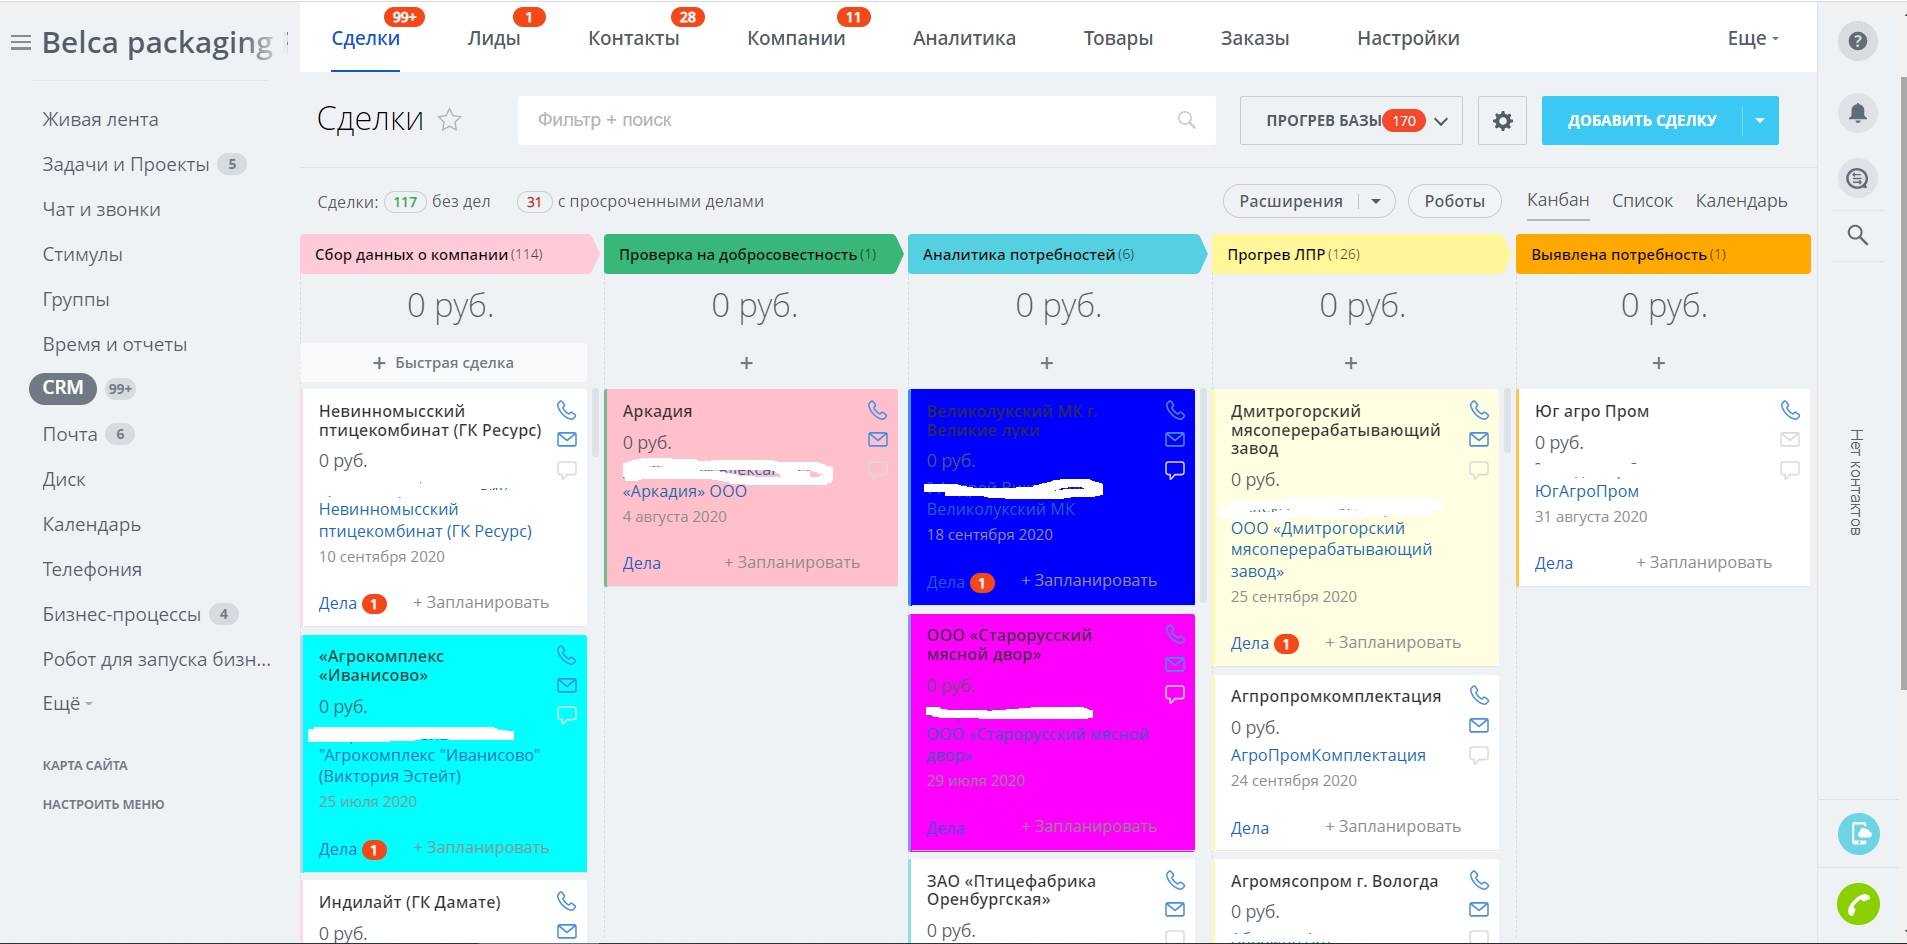Expand the Еще menu in top navigation
The height and width of the screenshot is (944, 1907).
click(1753, 39)
